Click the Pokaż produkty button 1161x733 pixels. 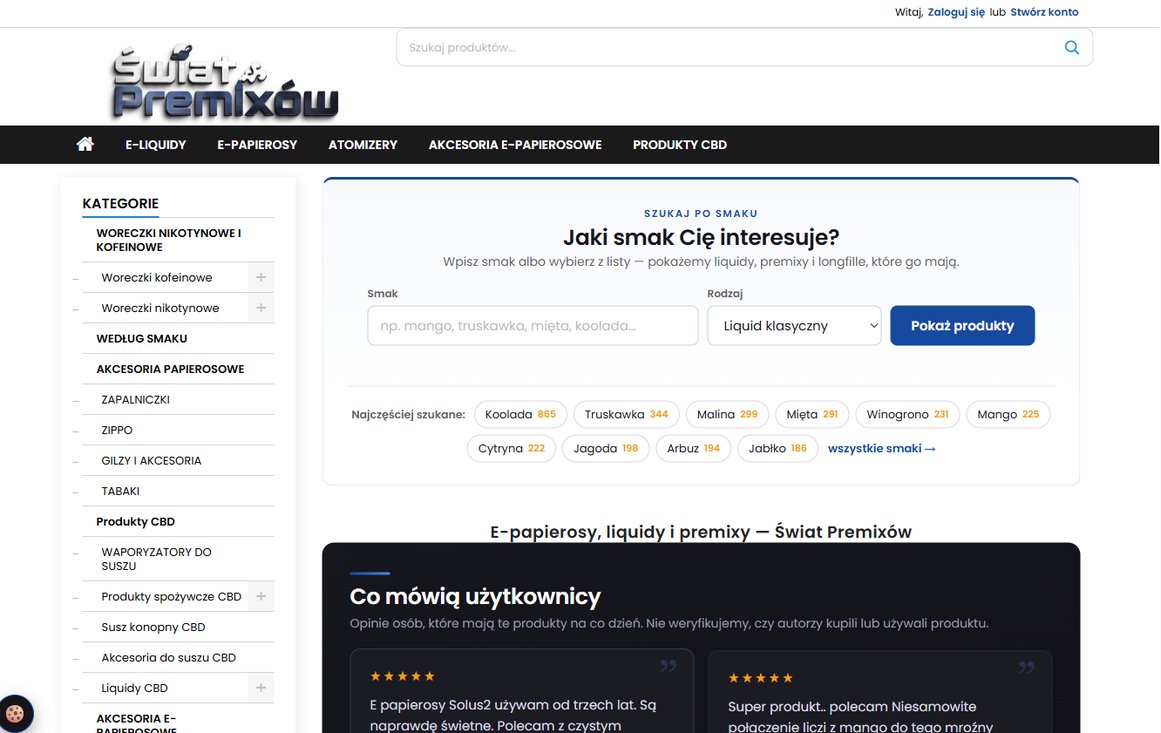pos(962,326)
